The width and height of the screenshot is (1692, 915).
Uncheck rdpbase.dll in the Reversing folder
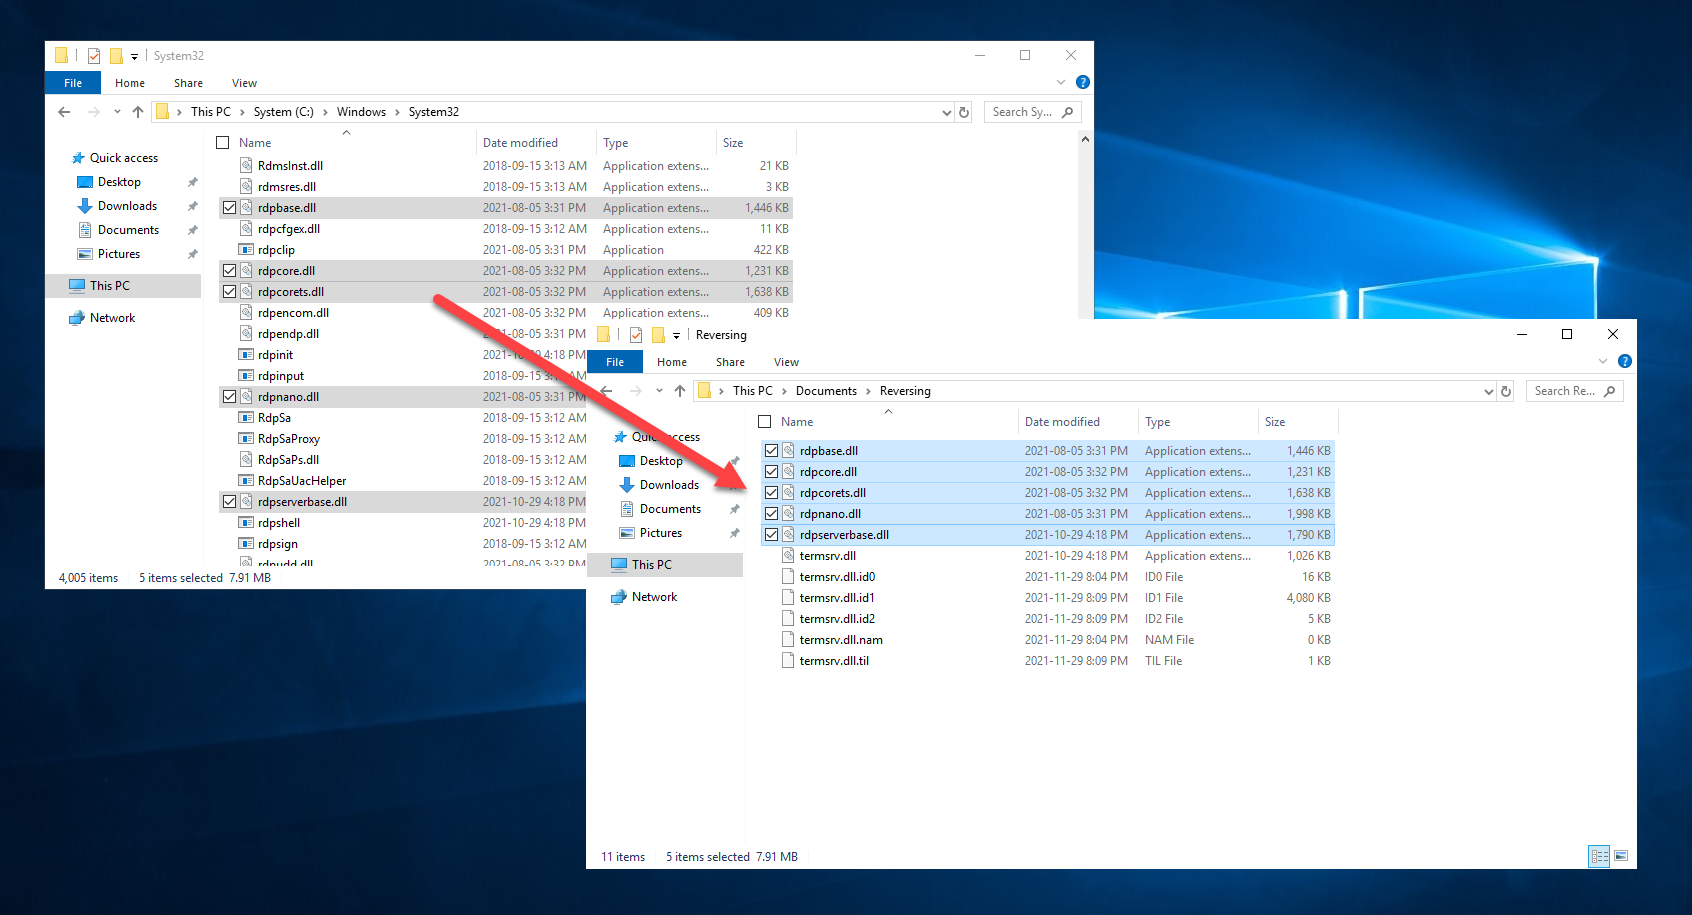tap(771, 451)
